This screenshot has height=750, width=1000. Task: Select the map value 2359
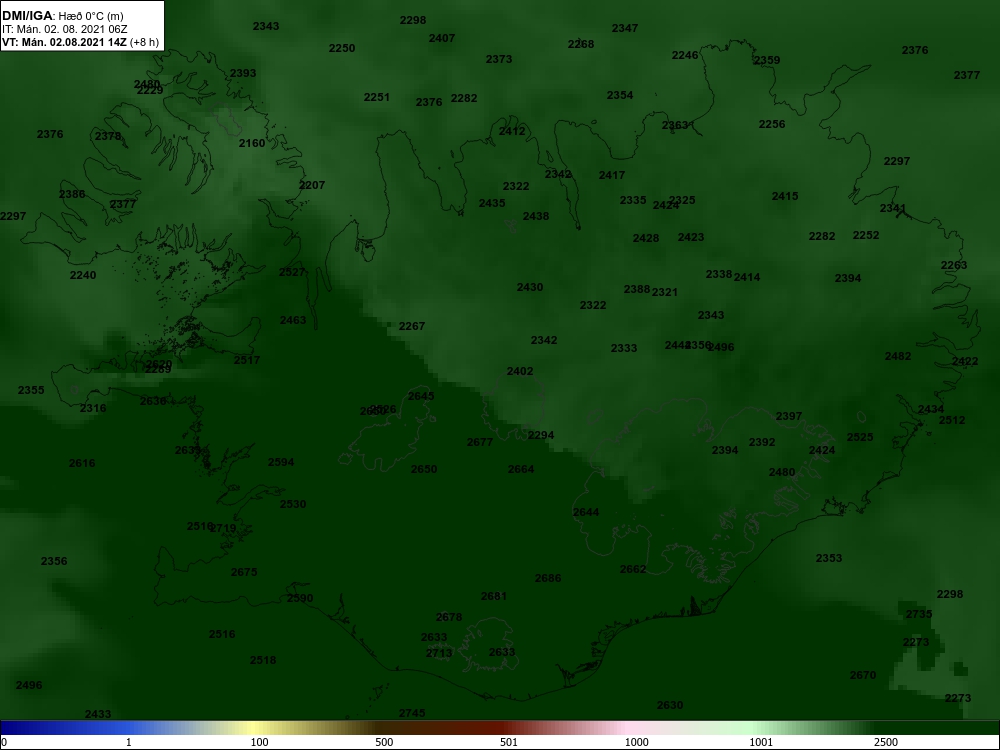pos(767,61)
